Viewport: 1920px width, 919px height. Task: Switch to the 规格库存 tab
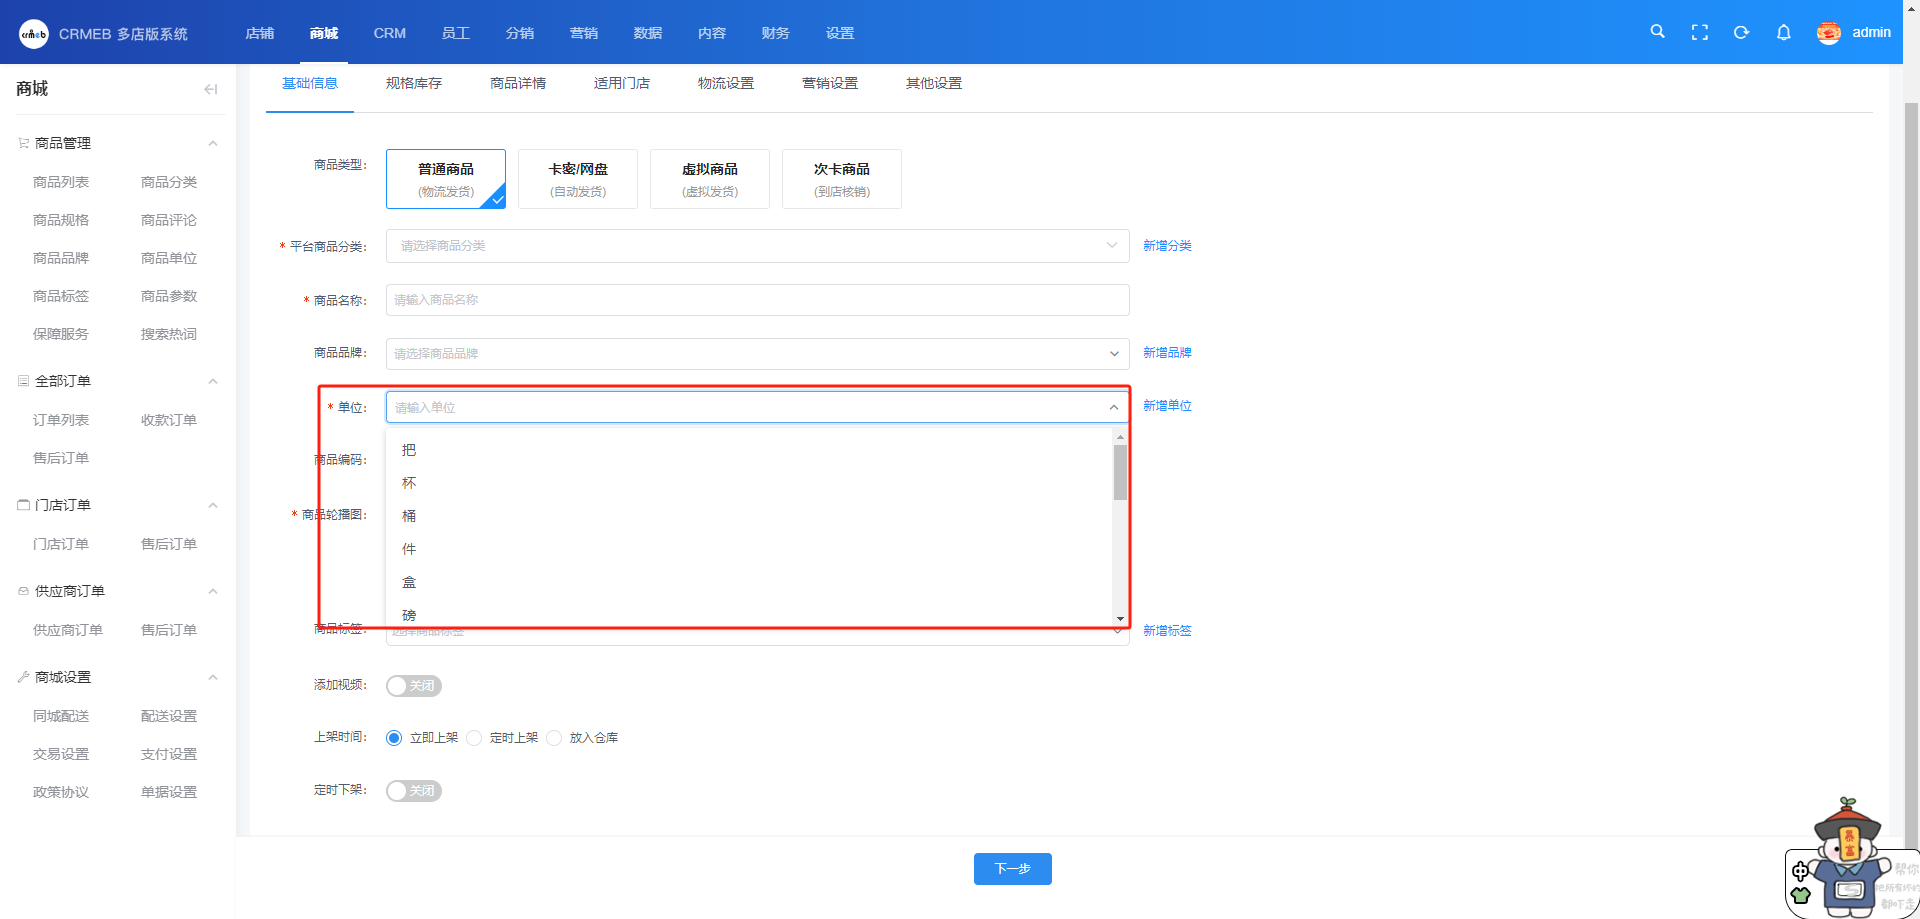413,83
